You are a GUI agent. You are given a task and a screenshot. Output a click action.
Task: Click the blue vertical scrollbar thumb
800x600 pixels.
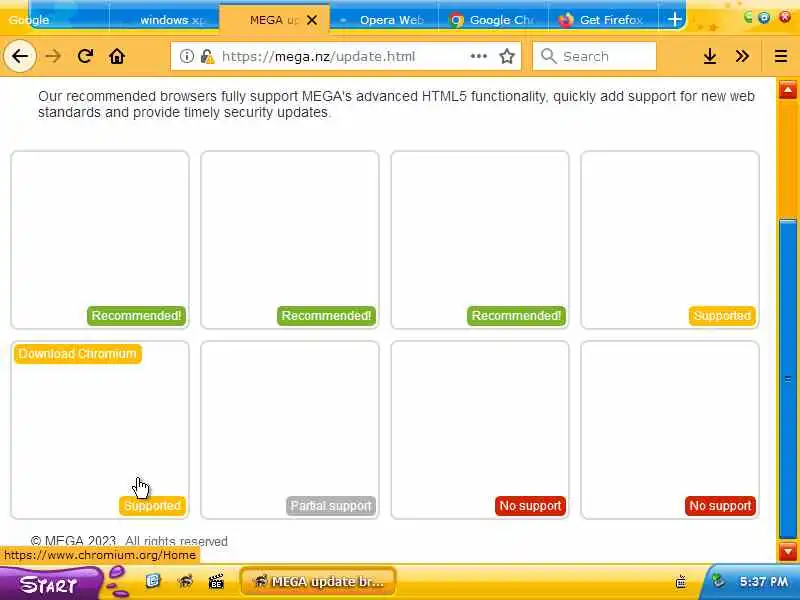(788, 379)
